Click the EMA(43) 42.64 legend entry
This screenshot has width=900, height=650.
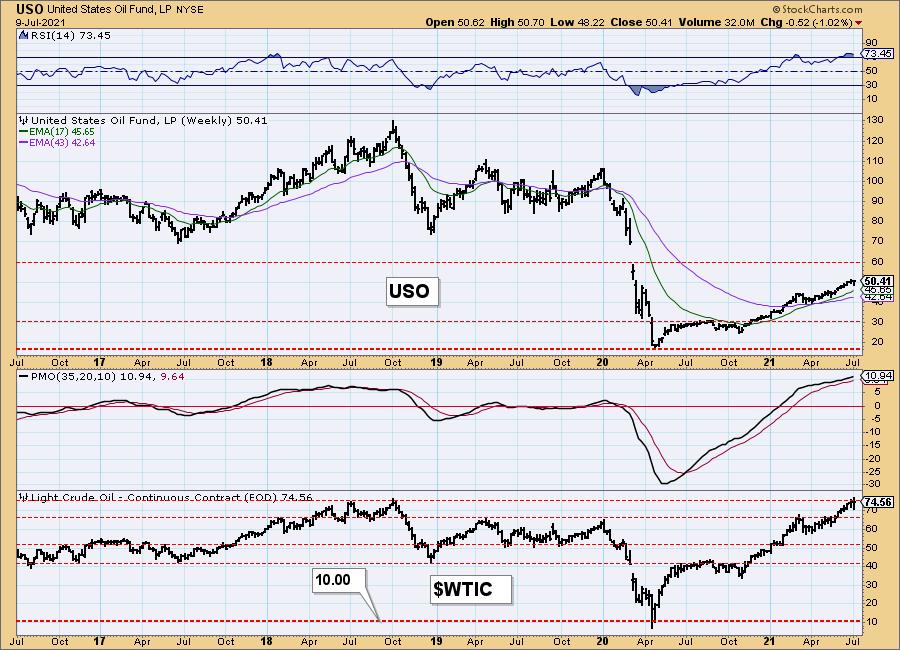coord(57,142)
